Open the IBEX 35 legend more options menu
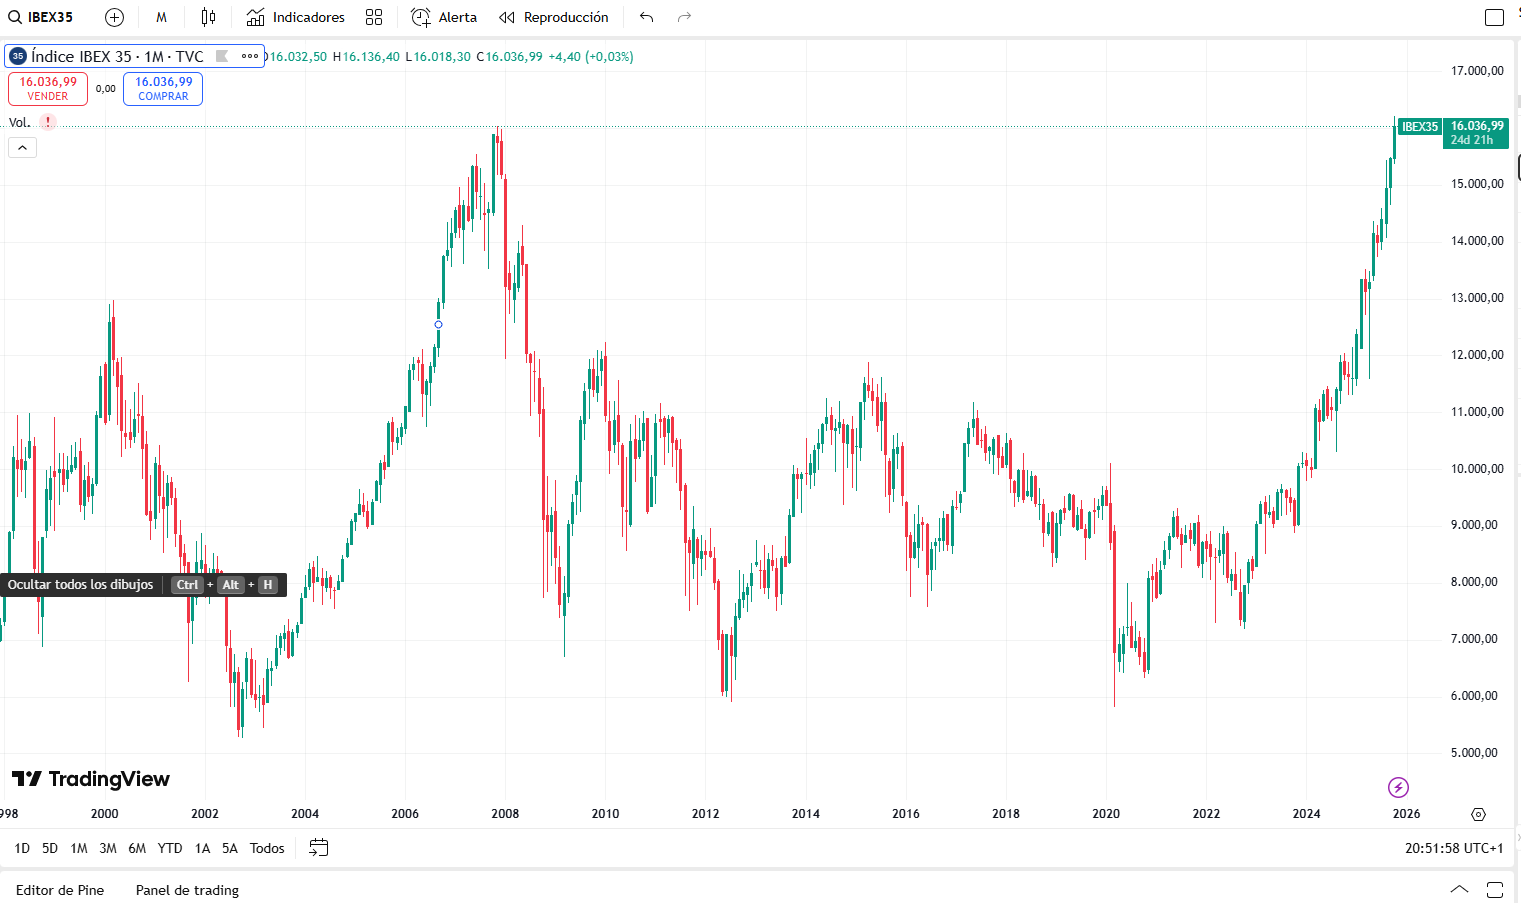Viewport: 1521px width, 903px height. 248,56
